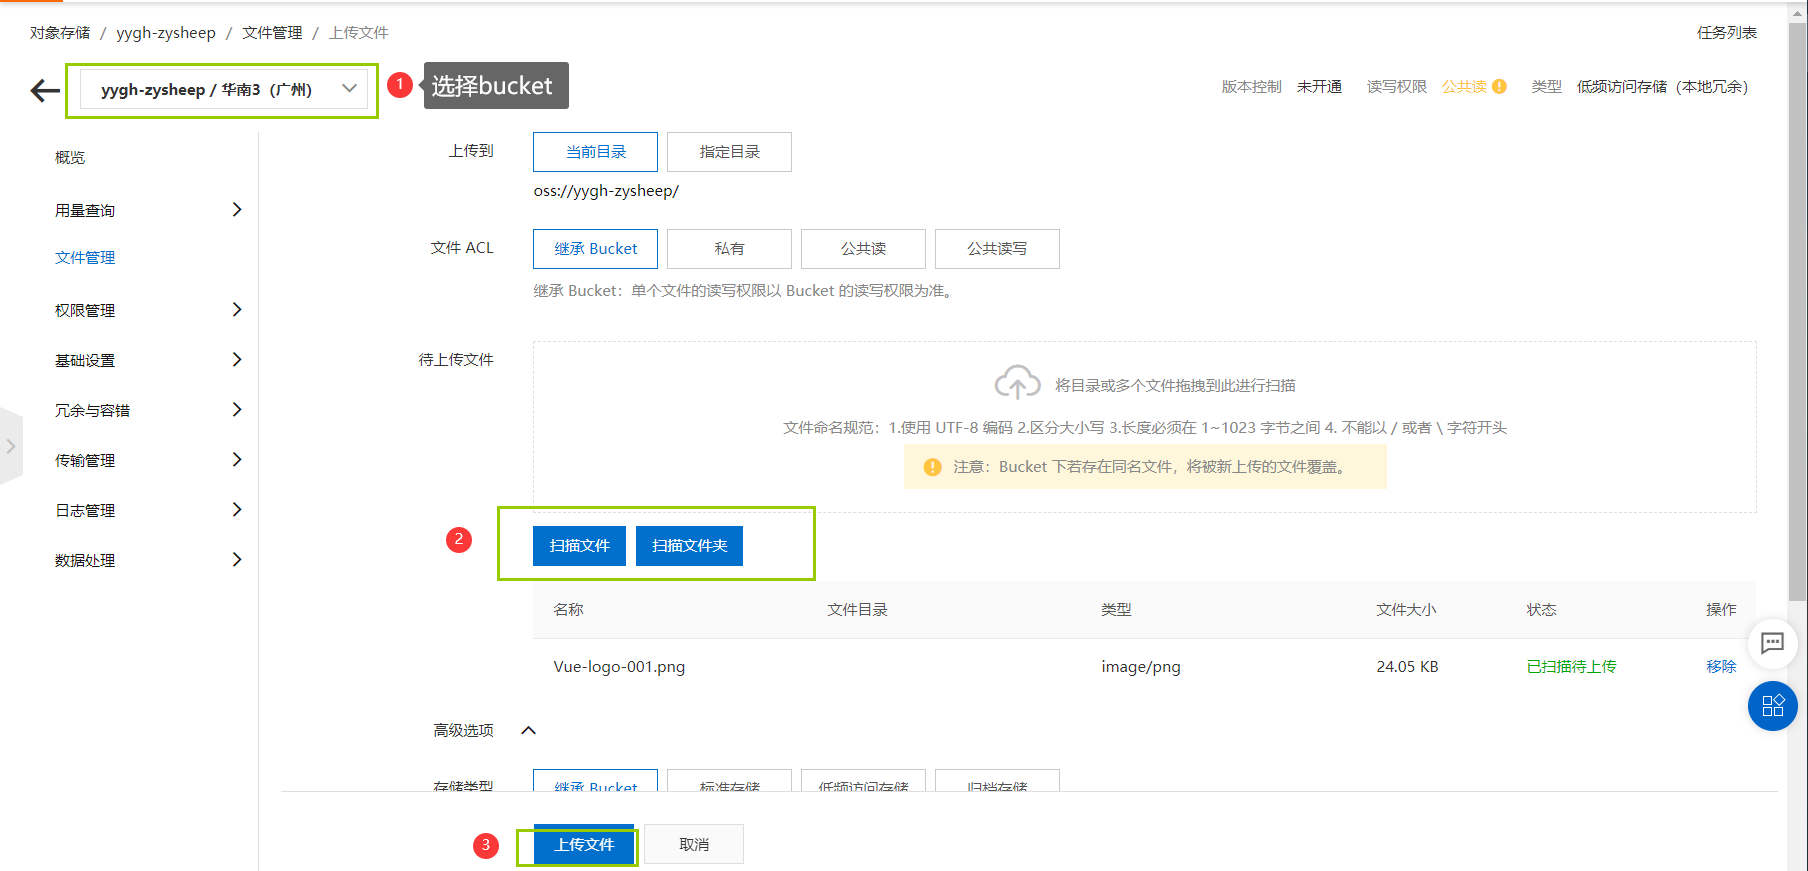This screenshot has height=871, width=1808.
Task: Go to yygh-zysheep breadcrumb
Action: (166, 33)
